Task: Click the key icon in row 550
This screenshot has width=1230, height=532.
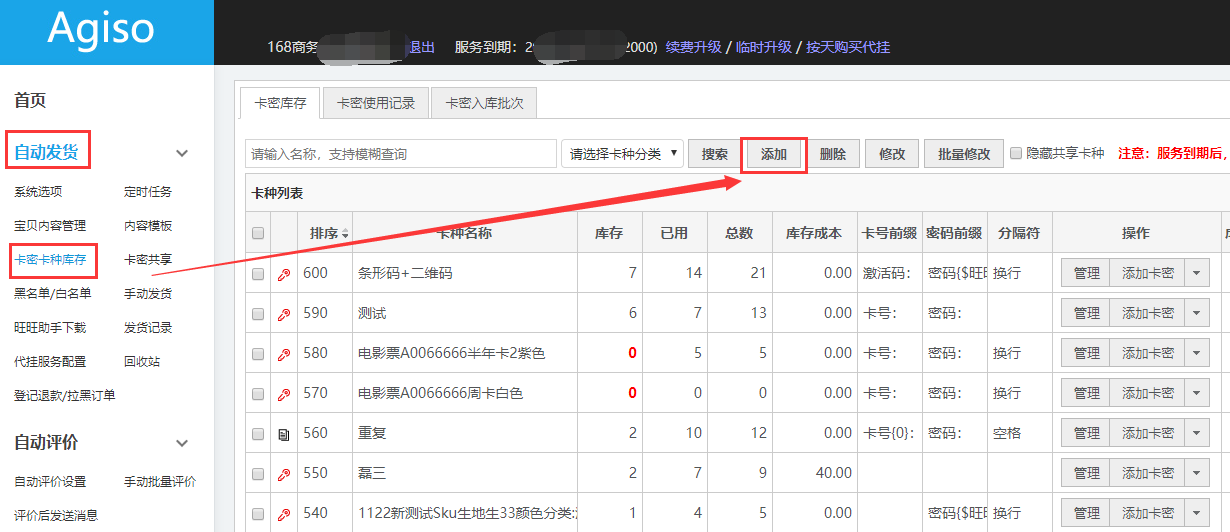Action: [x=283, y=474]
